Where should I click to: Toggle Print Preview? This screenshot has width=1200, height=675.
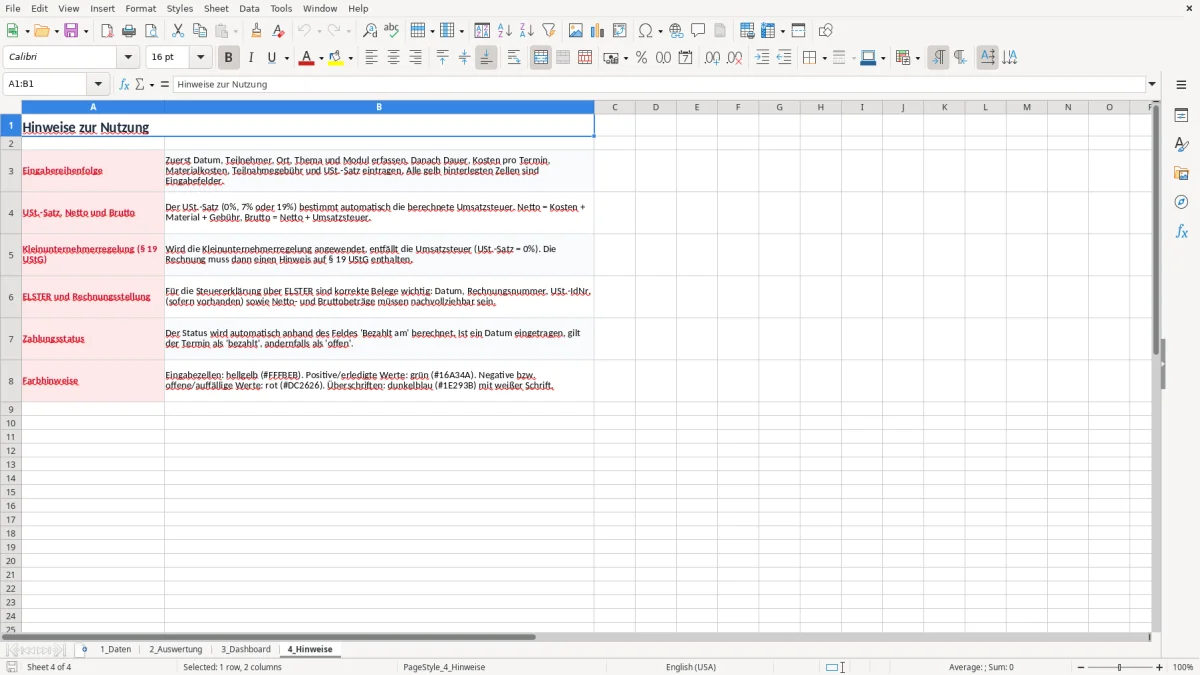click(151, 31)
